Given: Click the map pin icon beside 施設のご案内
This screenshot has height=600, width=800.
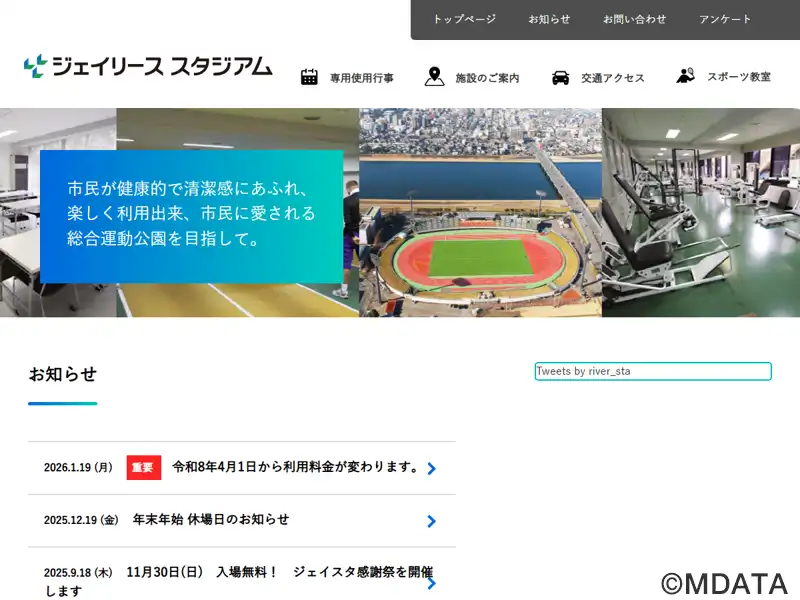Looking at the screenshot, I should (434, 77).
